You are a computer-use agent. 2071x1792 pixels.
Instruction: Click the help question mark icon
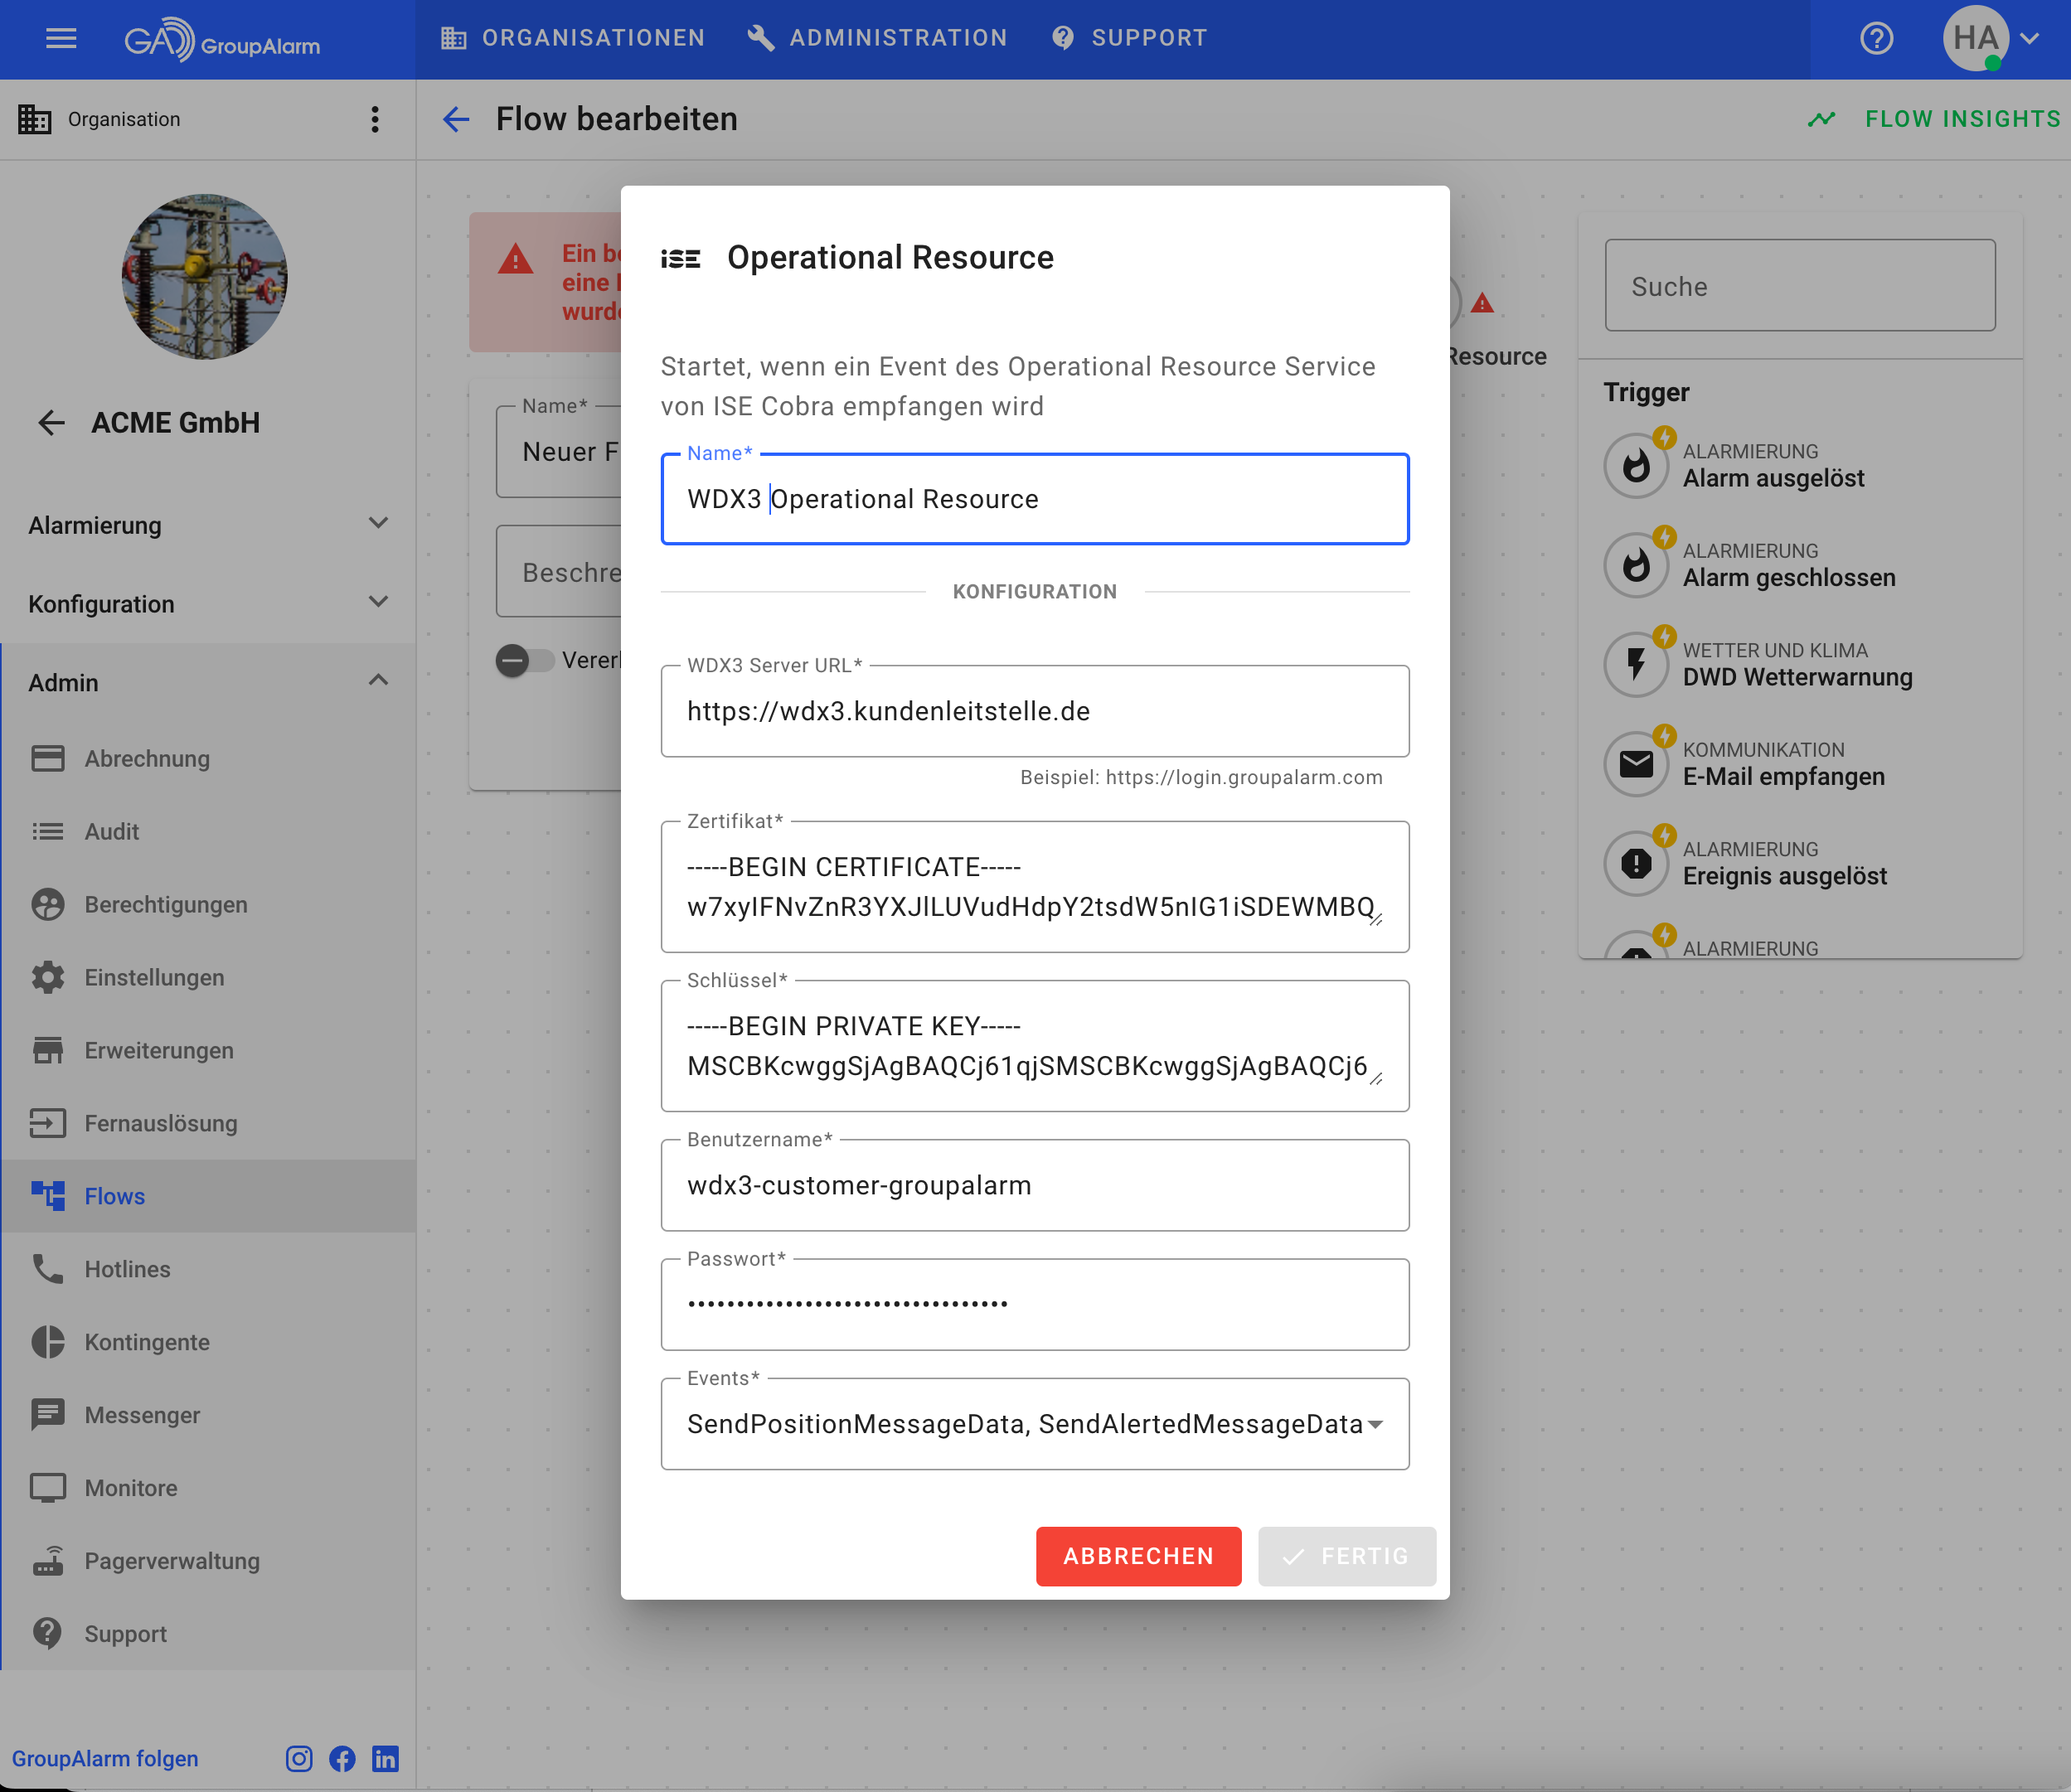(x=1876, y=38)
